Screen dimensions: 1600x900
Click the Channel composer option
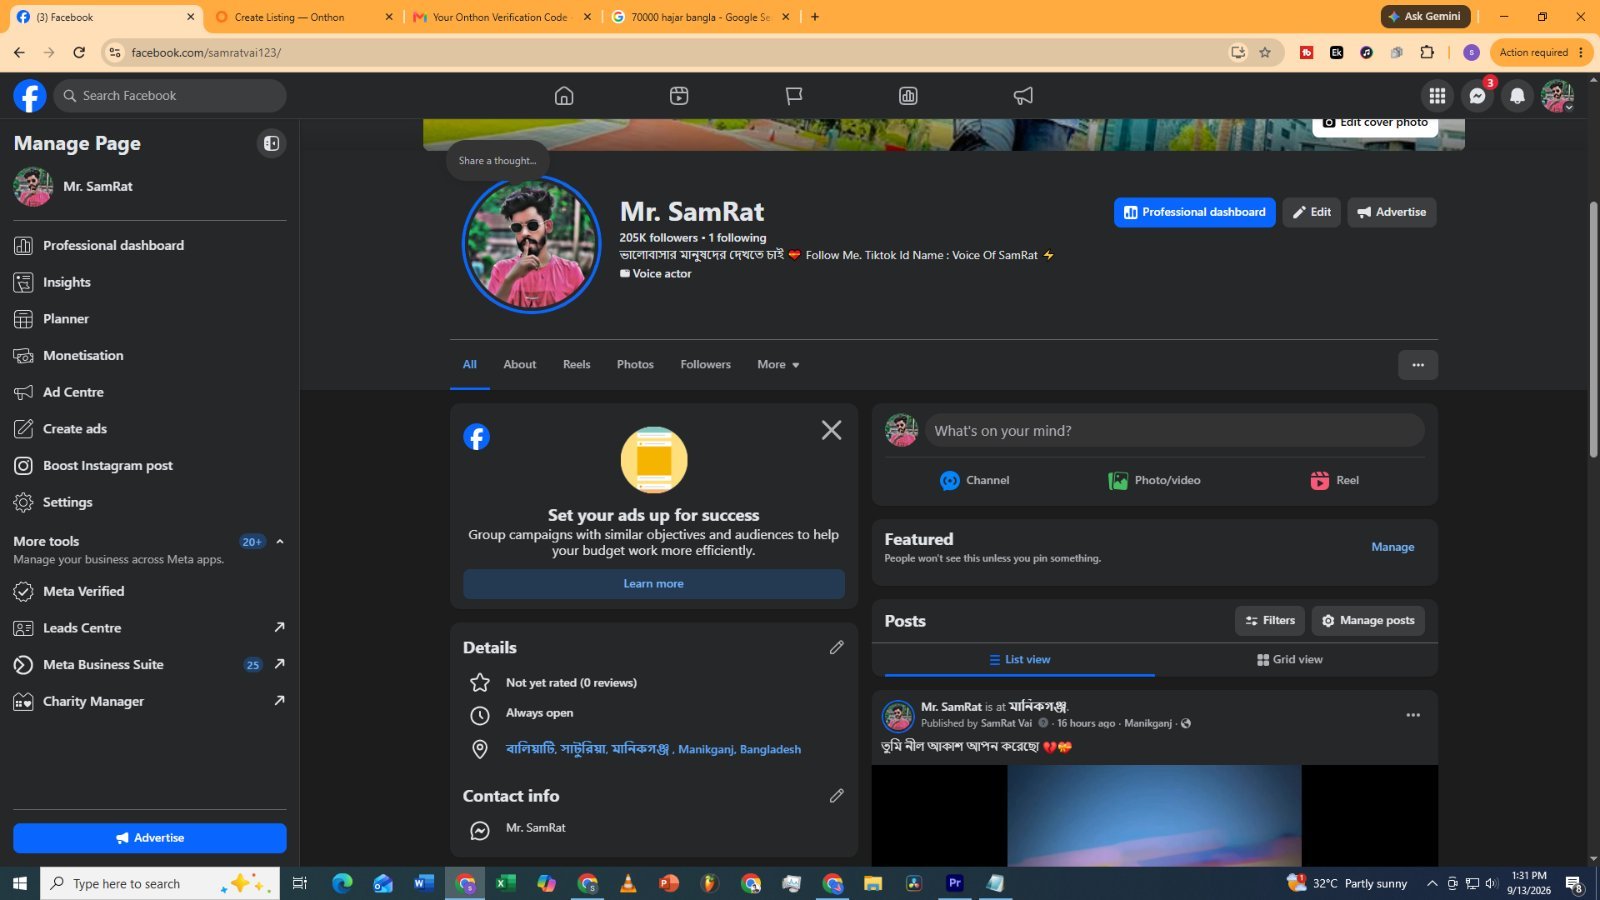(974, 481)
